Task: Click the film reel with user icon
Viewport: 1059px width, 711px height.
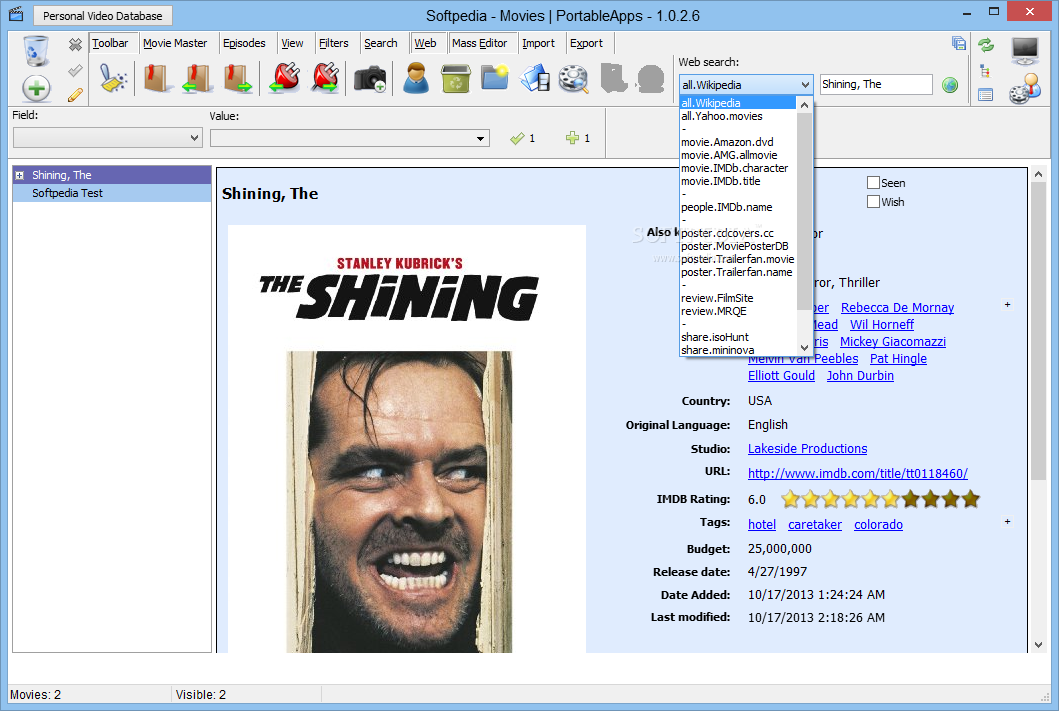Action: point(1025,89)
